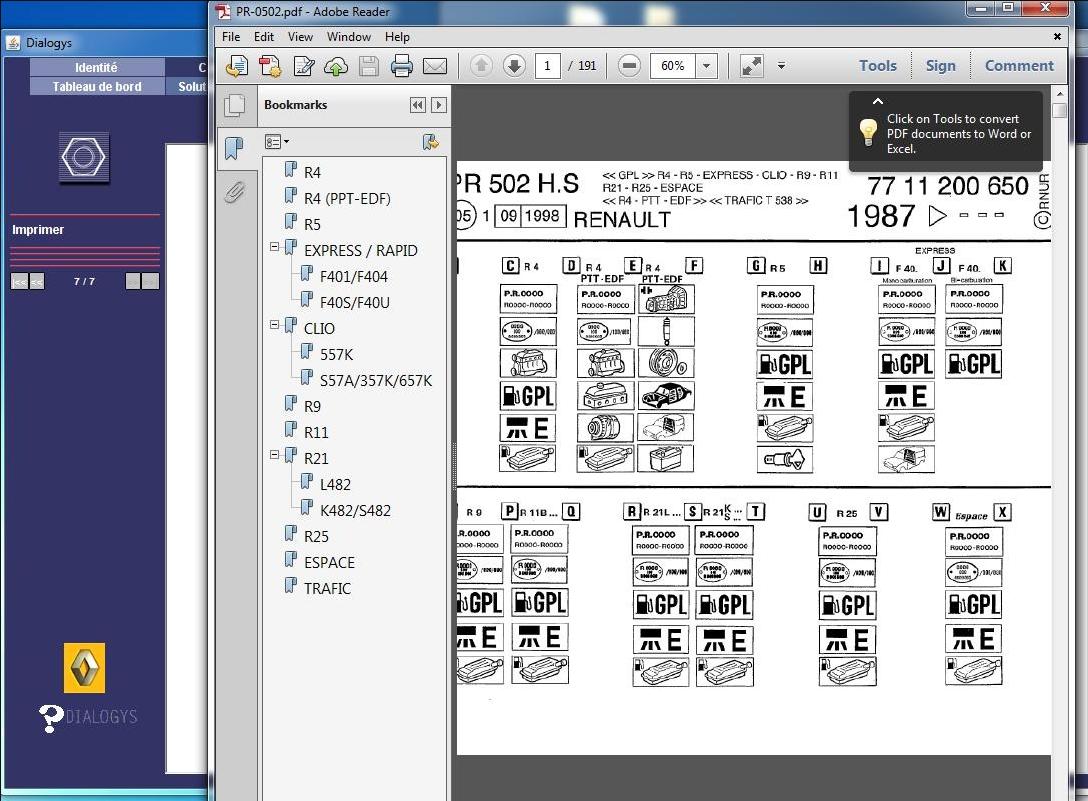1088x801 pixels.
Task: Click the Renault logo in Dialogys
Action: click(84, 668)
